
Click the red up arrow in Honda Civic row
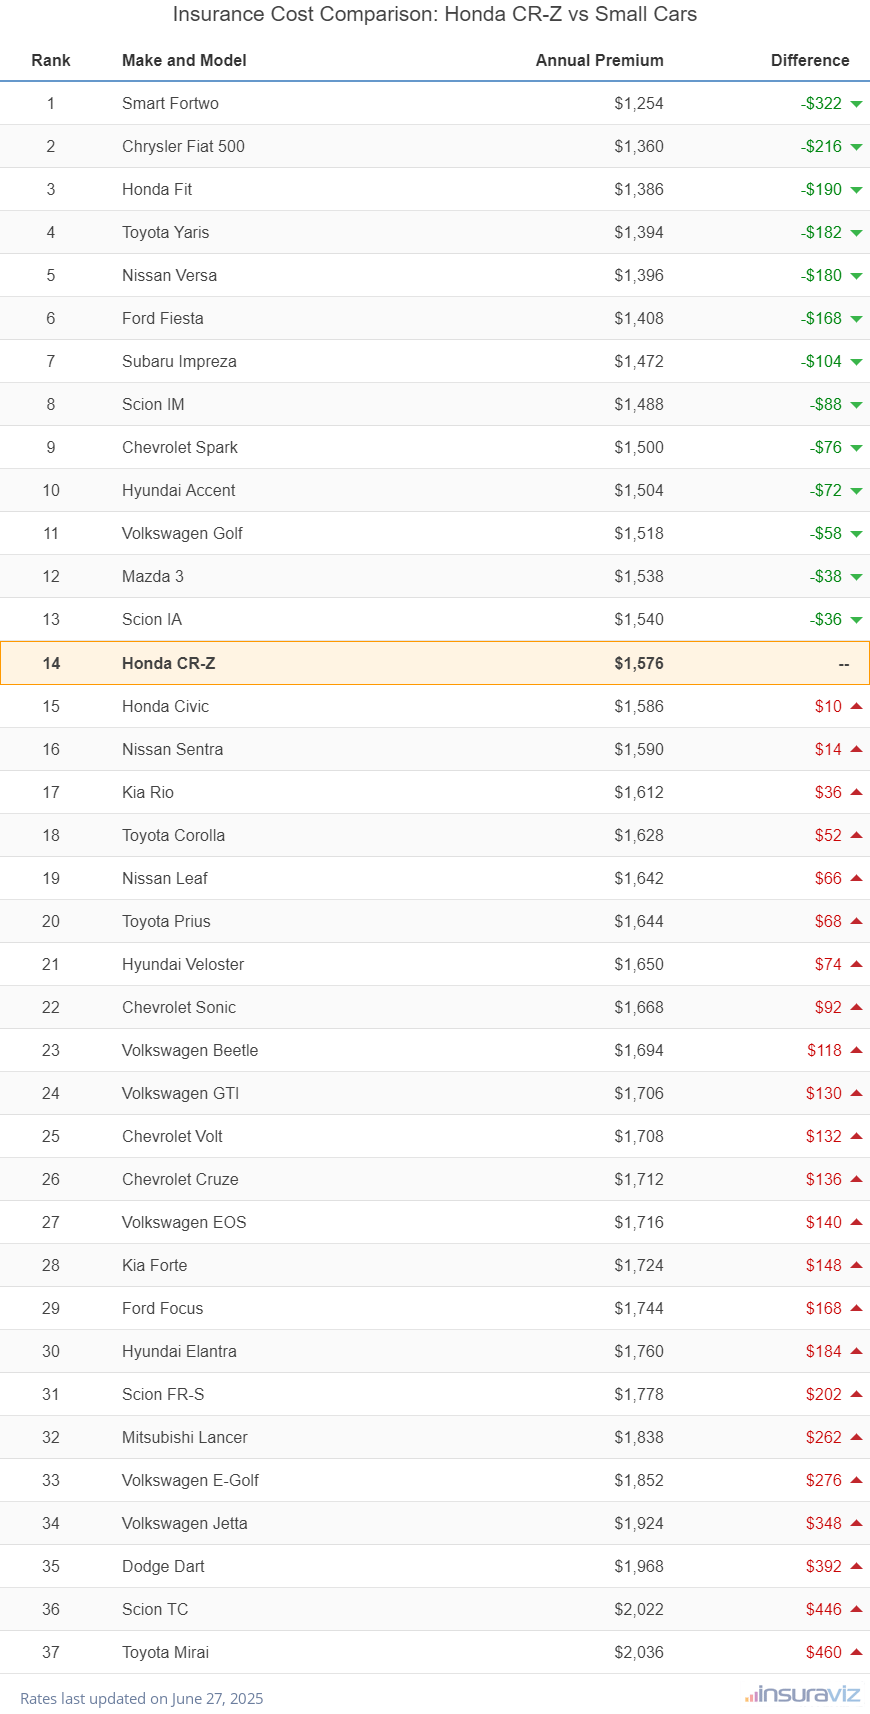(856, 706)
